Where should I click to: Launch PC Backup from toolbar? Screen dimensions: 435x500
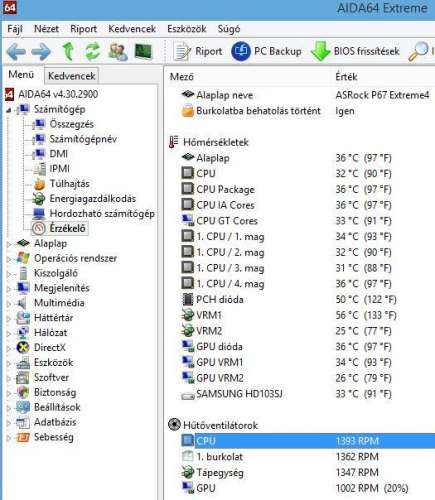[x=266, y=51]
